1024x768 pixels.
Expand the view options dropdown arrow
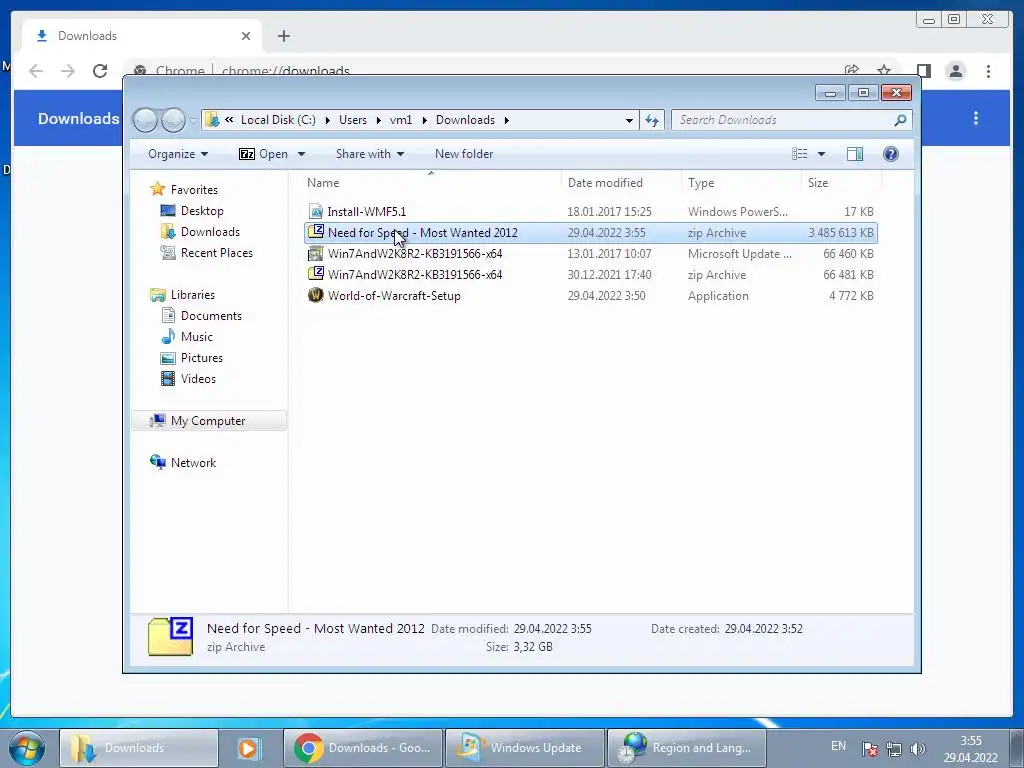[822, 154]
